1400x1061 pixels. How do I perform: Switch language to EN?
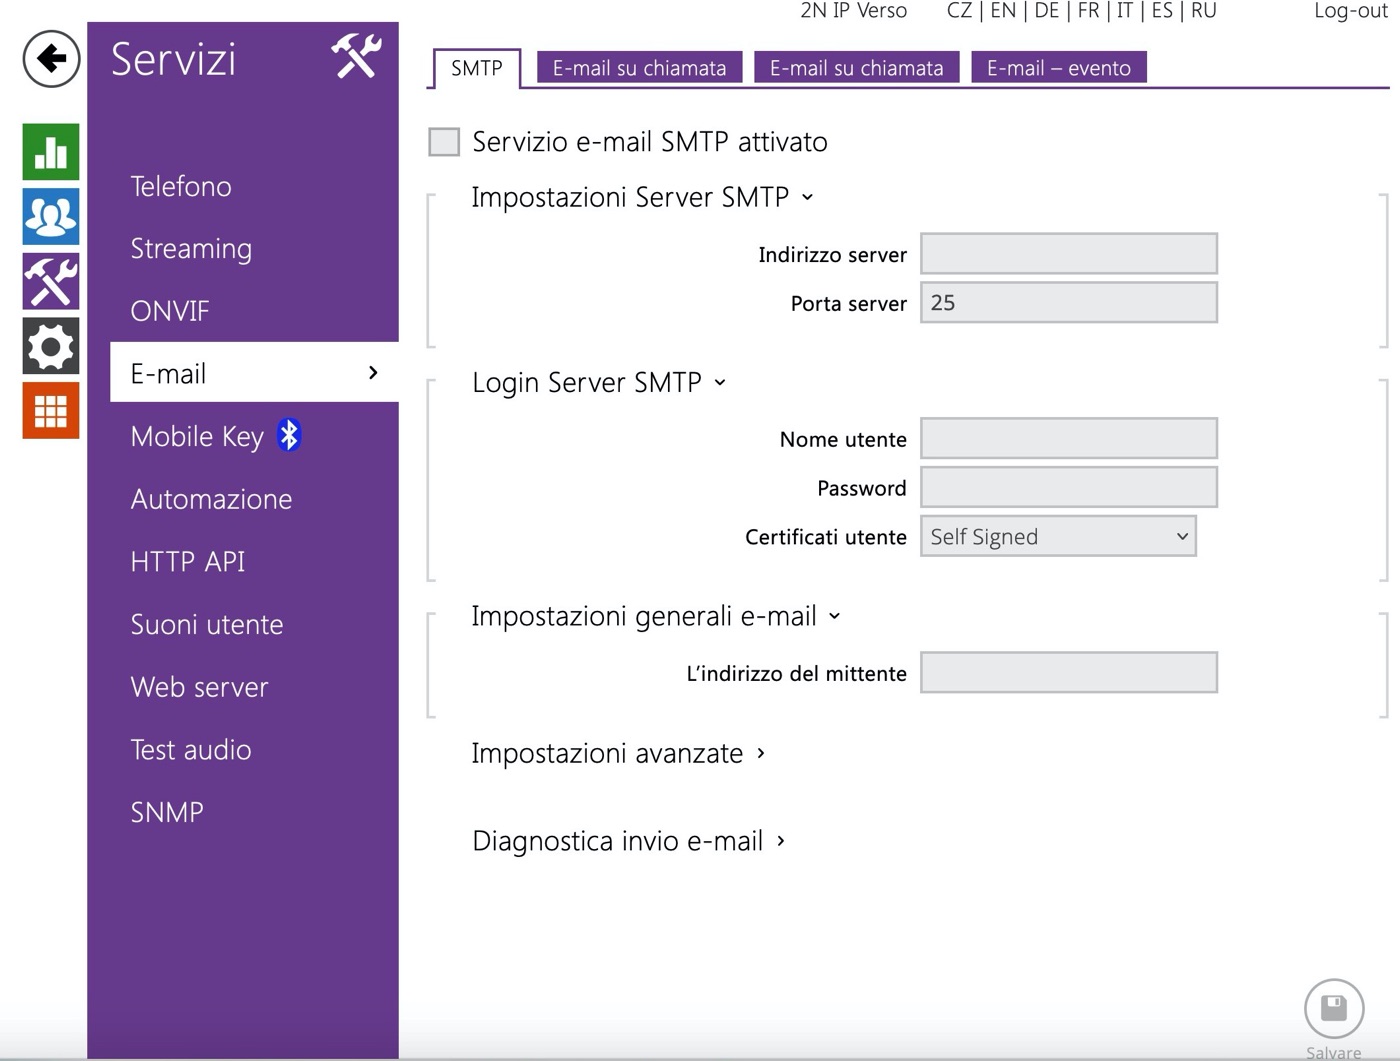1003,11
